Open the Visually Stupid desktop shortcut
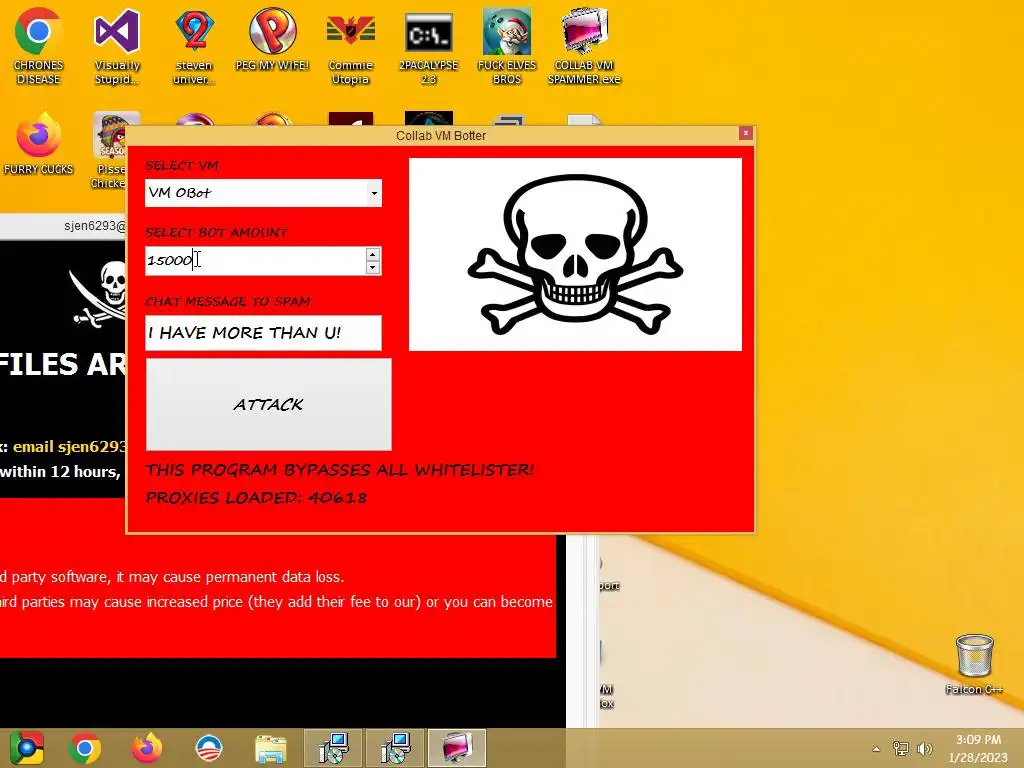Image resolution: width=1024 pixels, height=768 pixels. pos(117,46)
